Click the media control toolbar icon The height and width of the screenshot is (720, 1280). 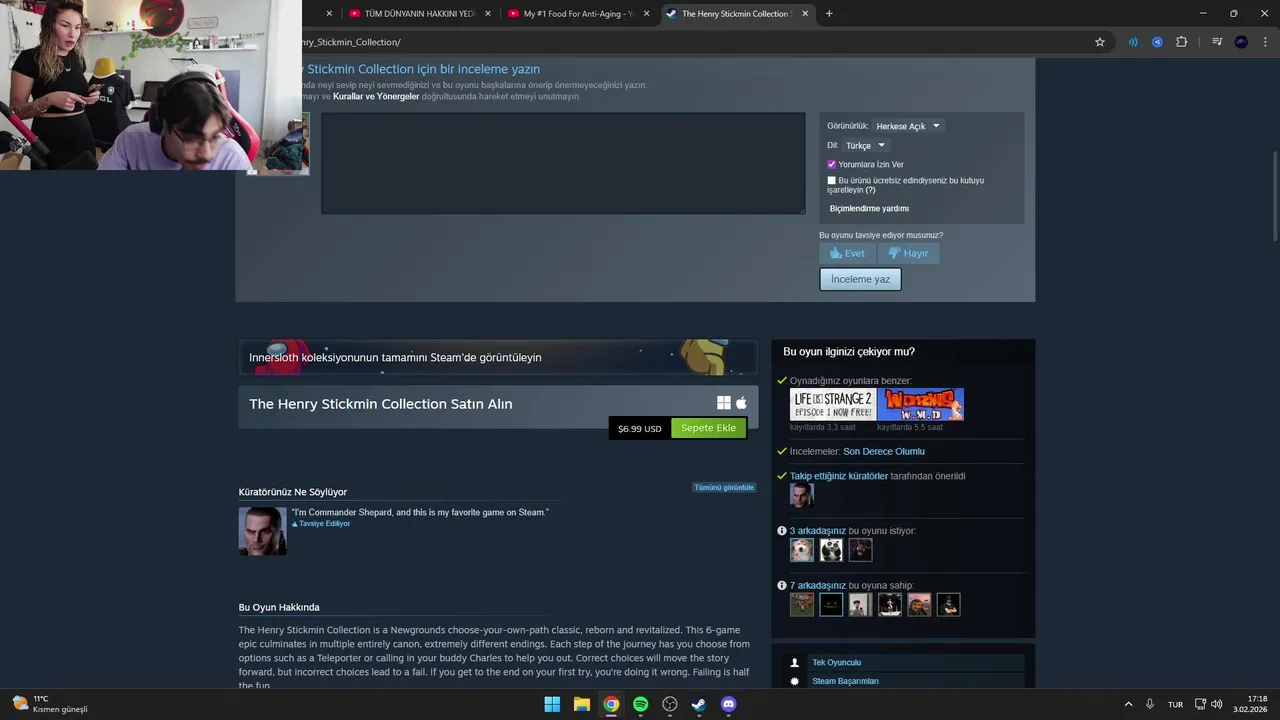(x=1217, y=42)
